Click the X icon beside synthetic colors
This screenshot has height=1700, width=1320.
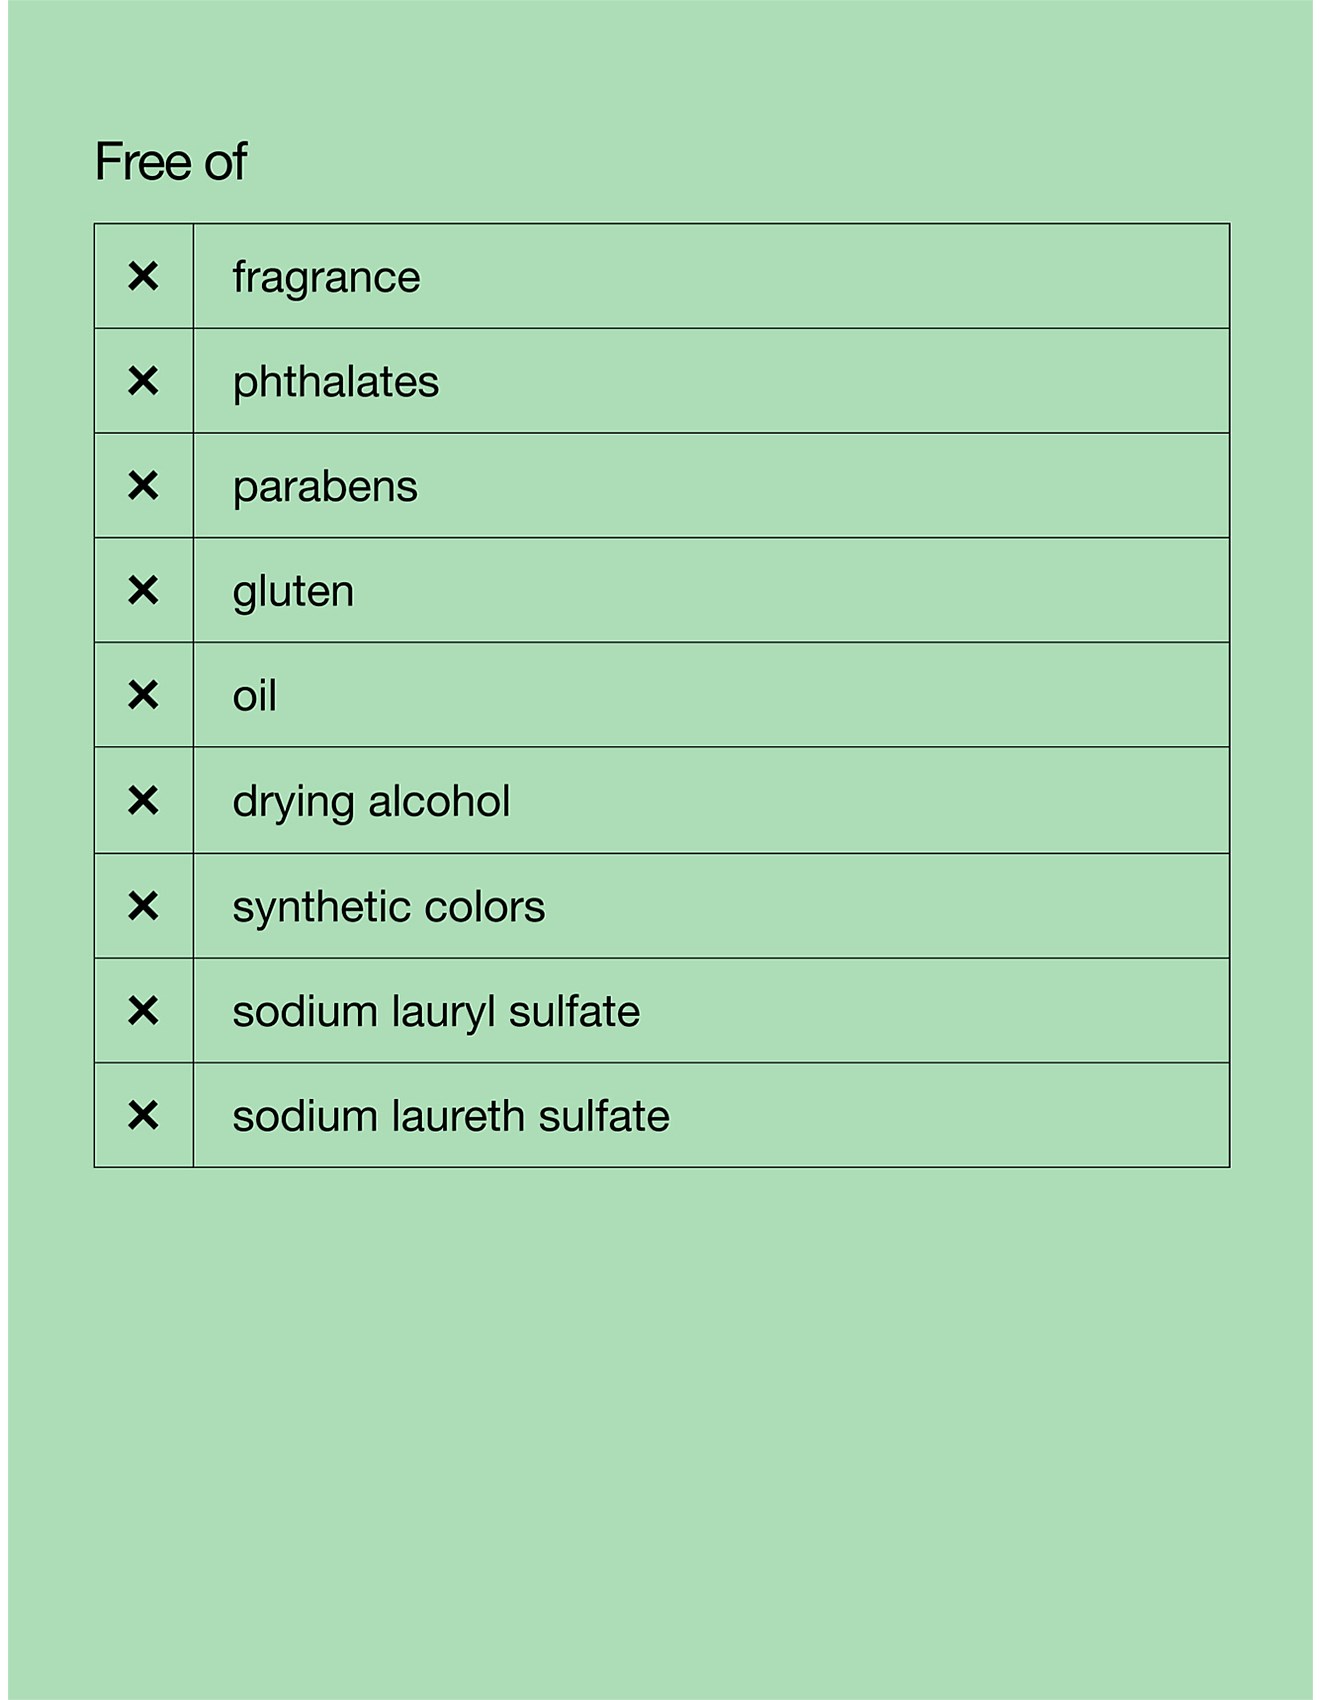[x=143, y=906]
